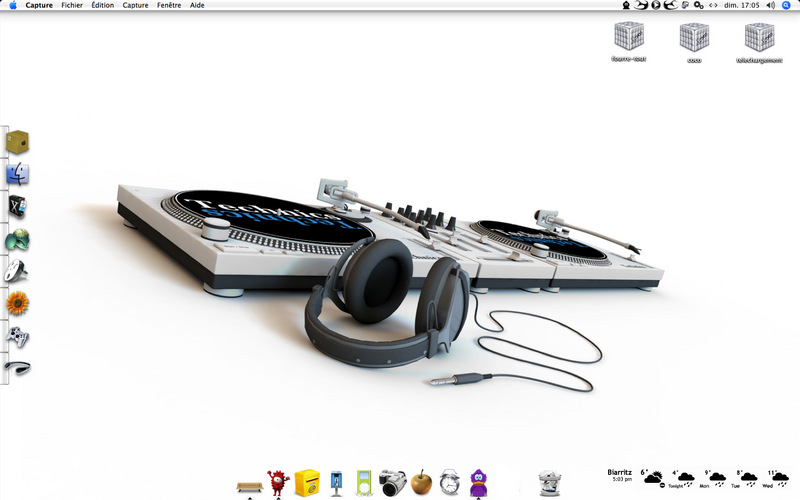Screen dimensions: 800x500
Task: Open the Trash in the dock
Action: click(x=549, y=483)
